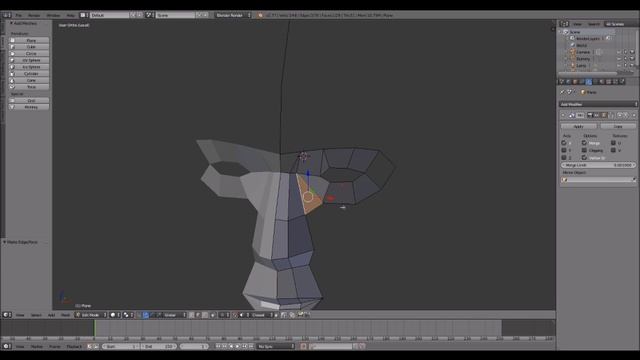
Task: Add a Cone mesh primitive
Action: click(x=29, y=80)
